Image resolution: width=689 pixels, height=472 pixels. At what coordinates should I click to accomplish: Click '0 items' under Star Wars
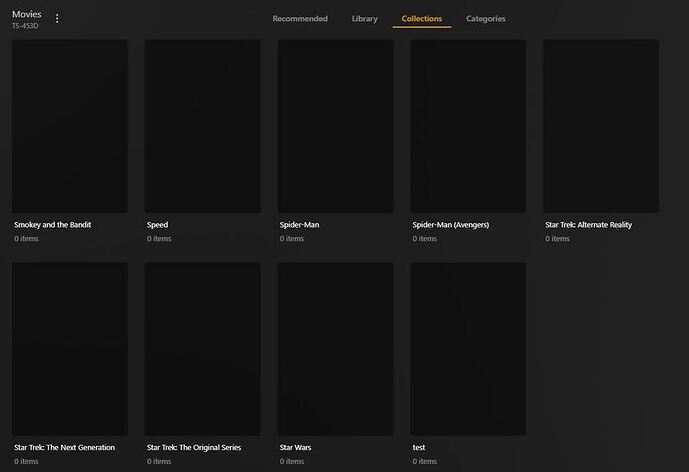[x=292, y=461]
